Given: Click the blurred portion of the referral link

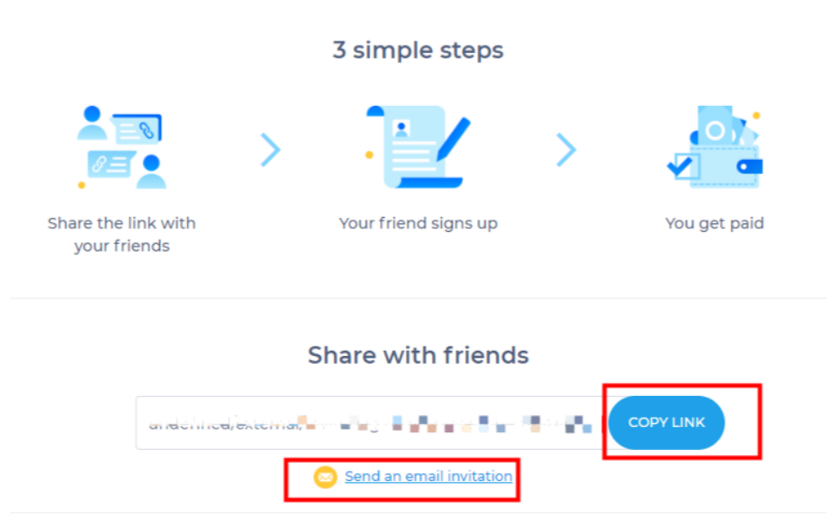Looking at the screenshot, I should (450, 423).
